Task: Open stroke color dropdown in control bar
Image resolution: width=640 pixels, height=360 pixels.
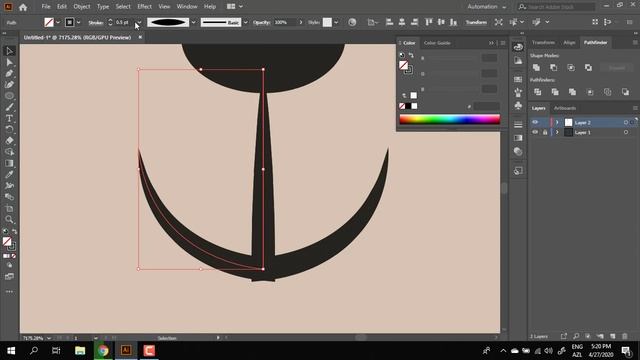Action: click(x=78, y=22)
